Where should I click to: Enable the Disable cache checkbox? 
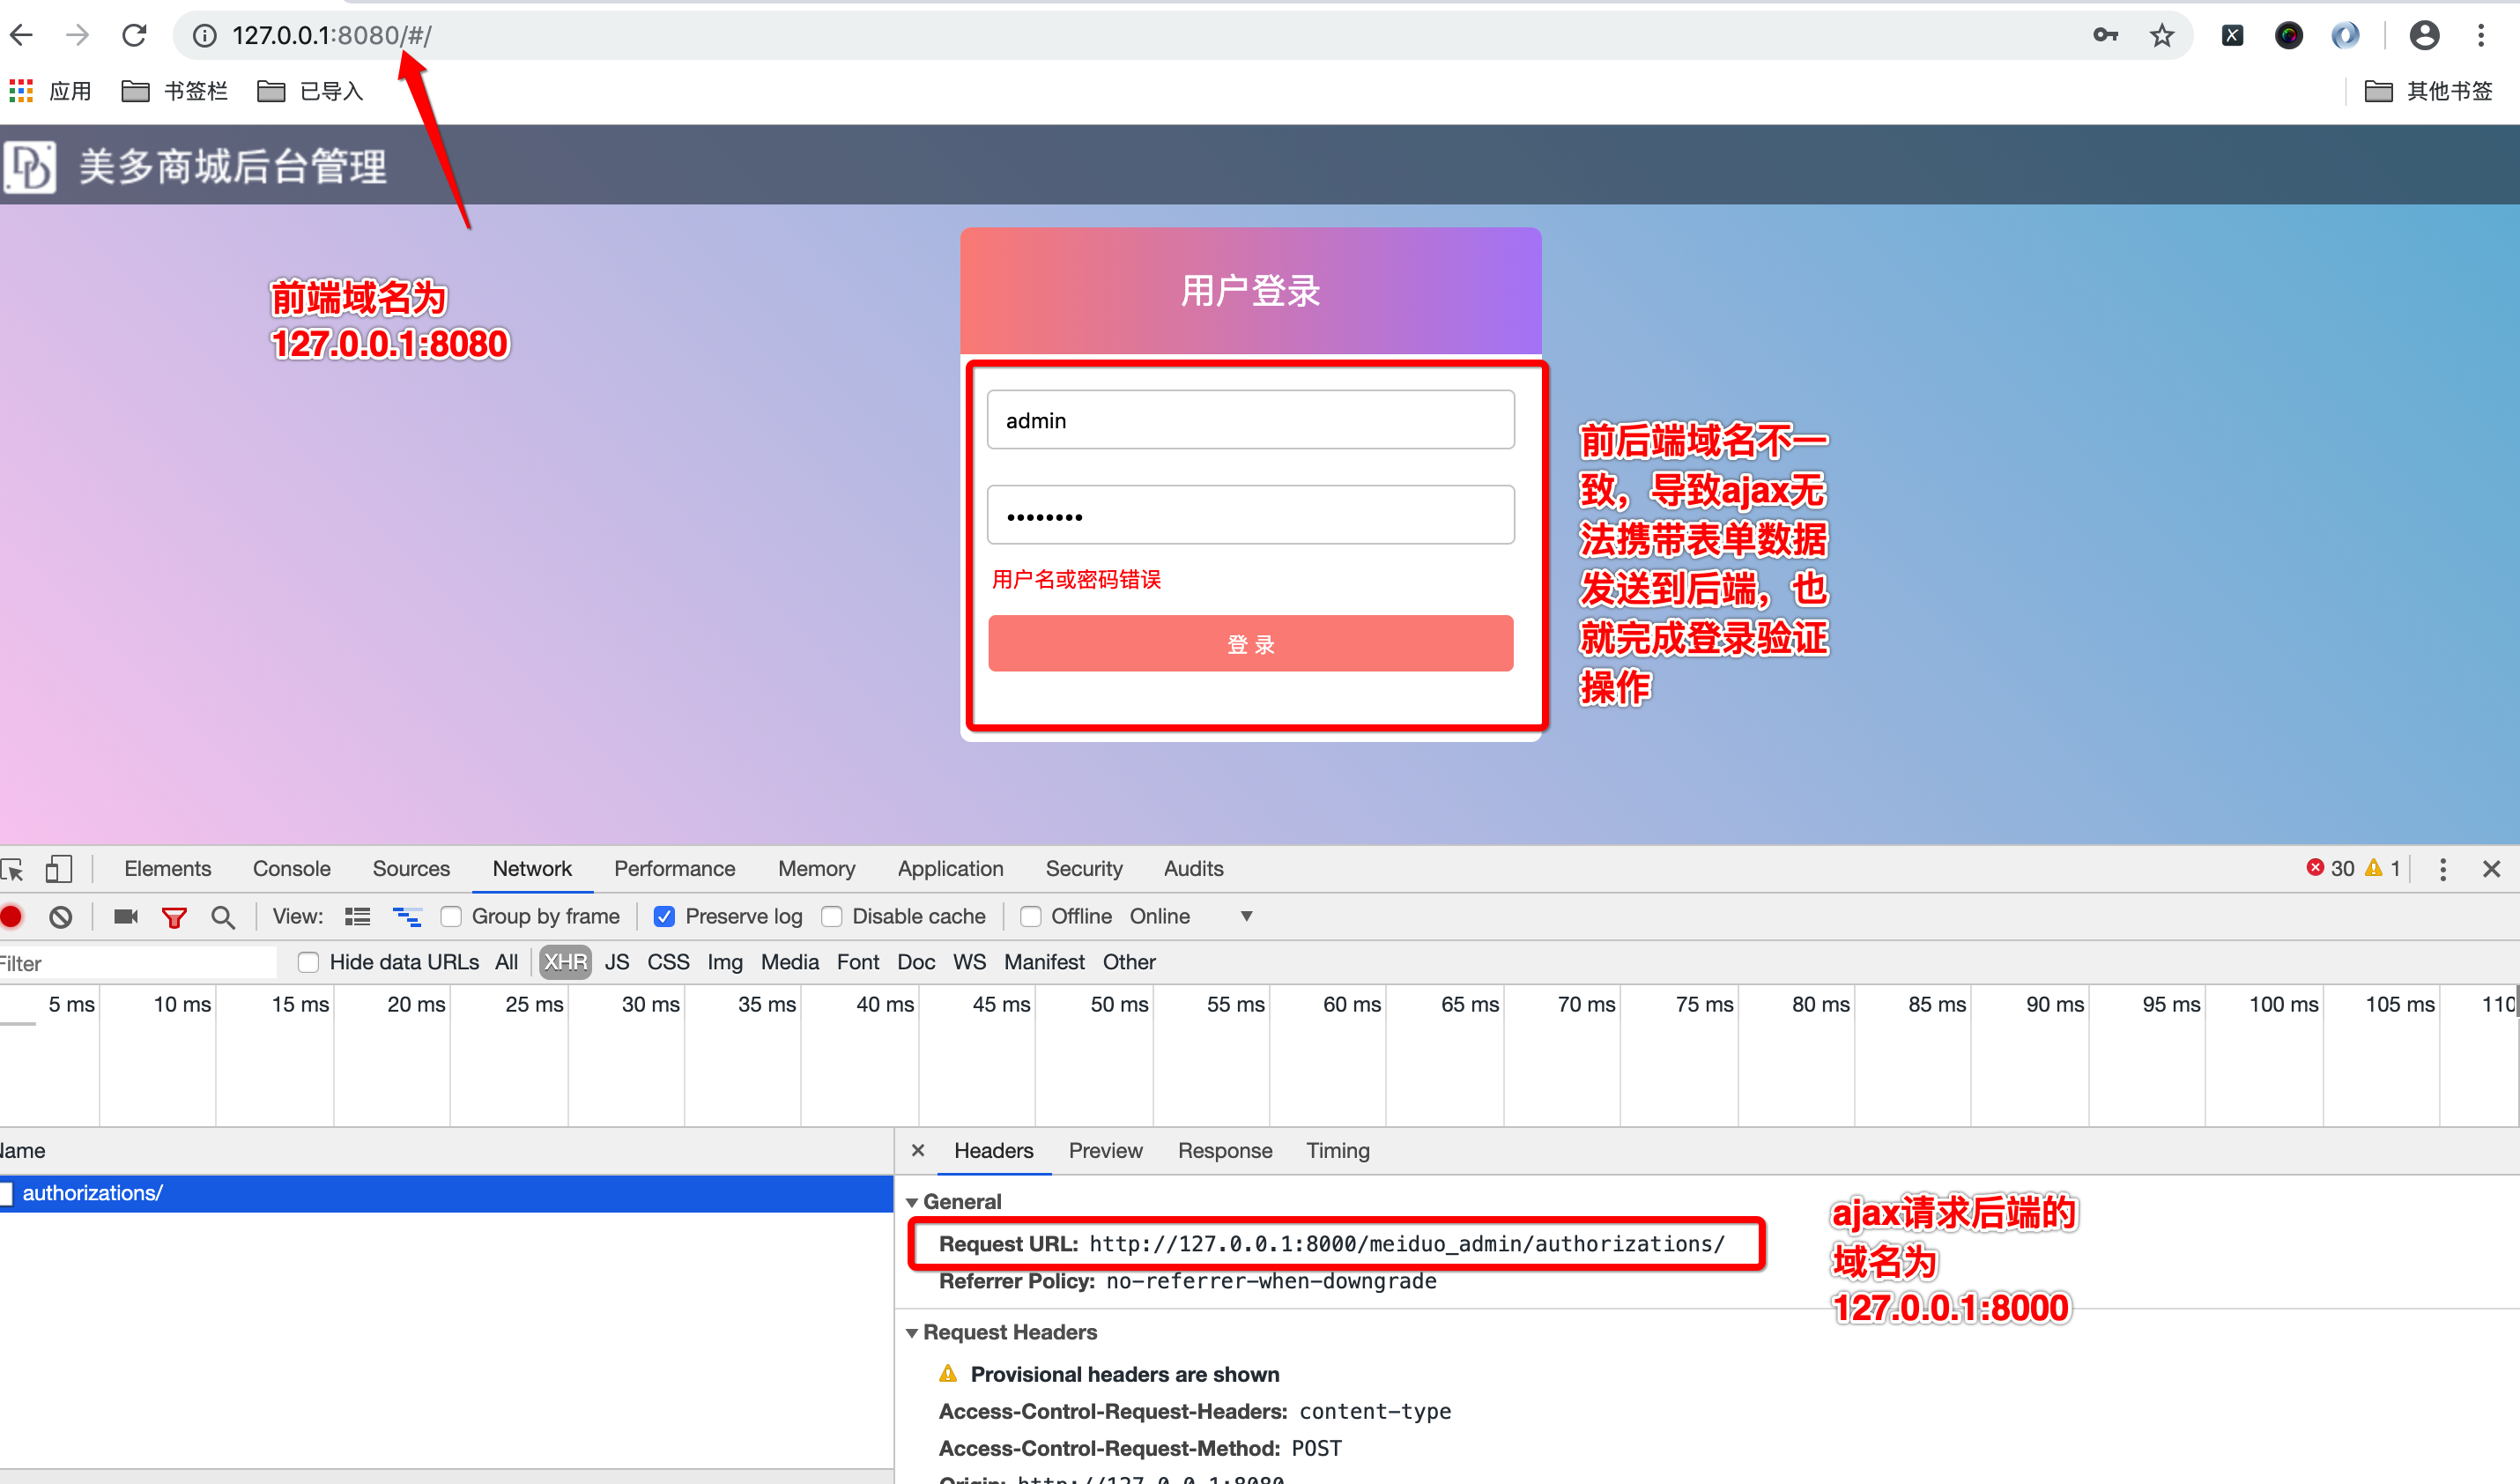click(x=831, y=916)
